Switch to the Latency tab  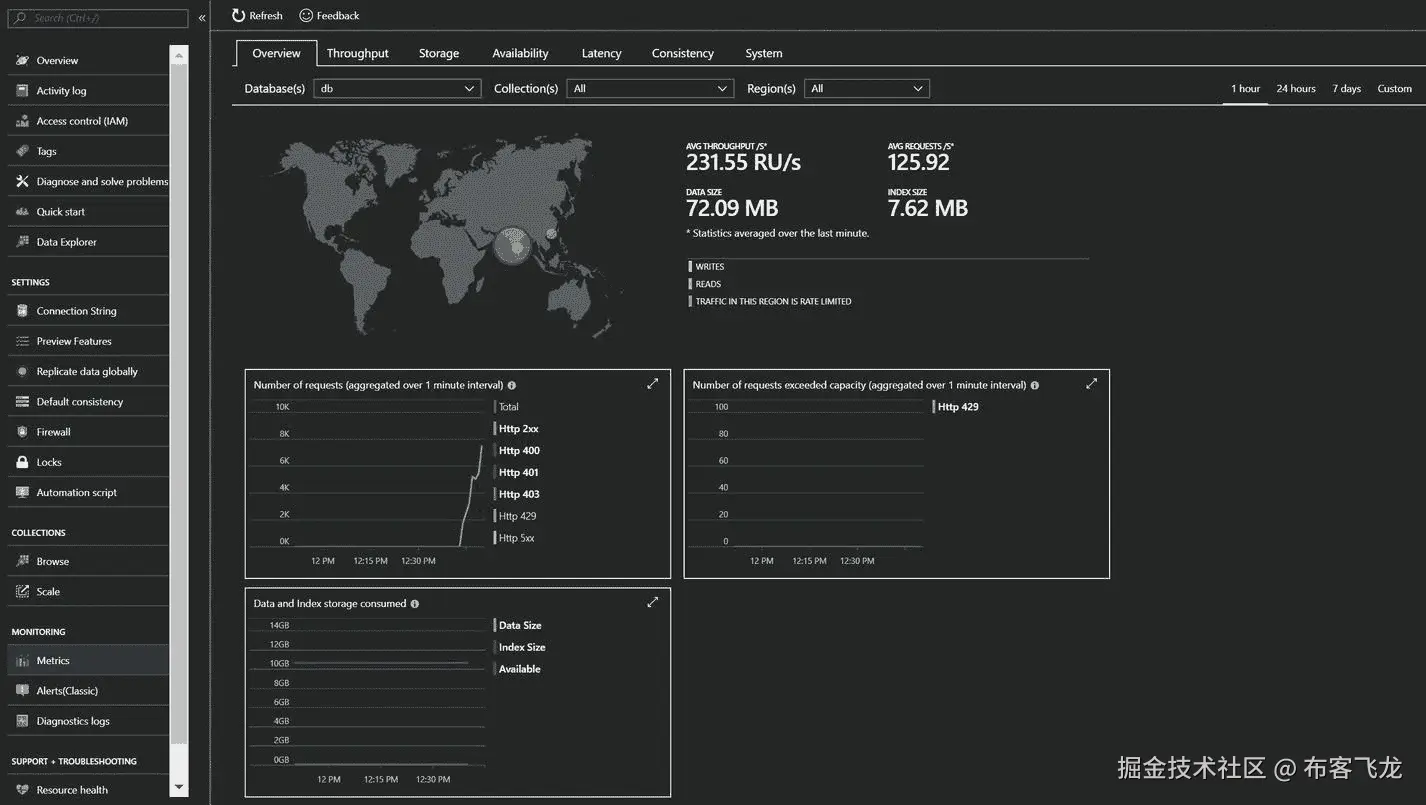click(601, 53)
